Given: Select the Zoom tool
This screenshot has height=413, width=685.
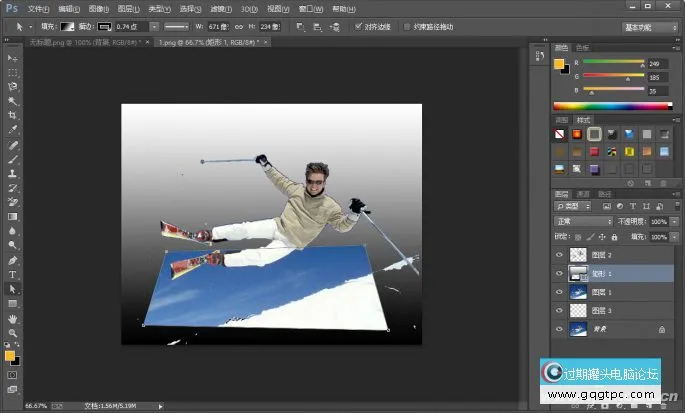Looking at the screenshot, I should pyautogui.click(x=13, y=332).
